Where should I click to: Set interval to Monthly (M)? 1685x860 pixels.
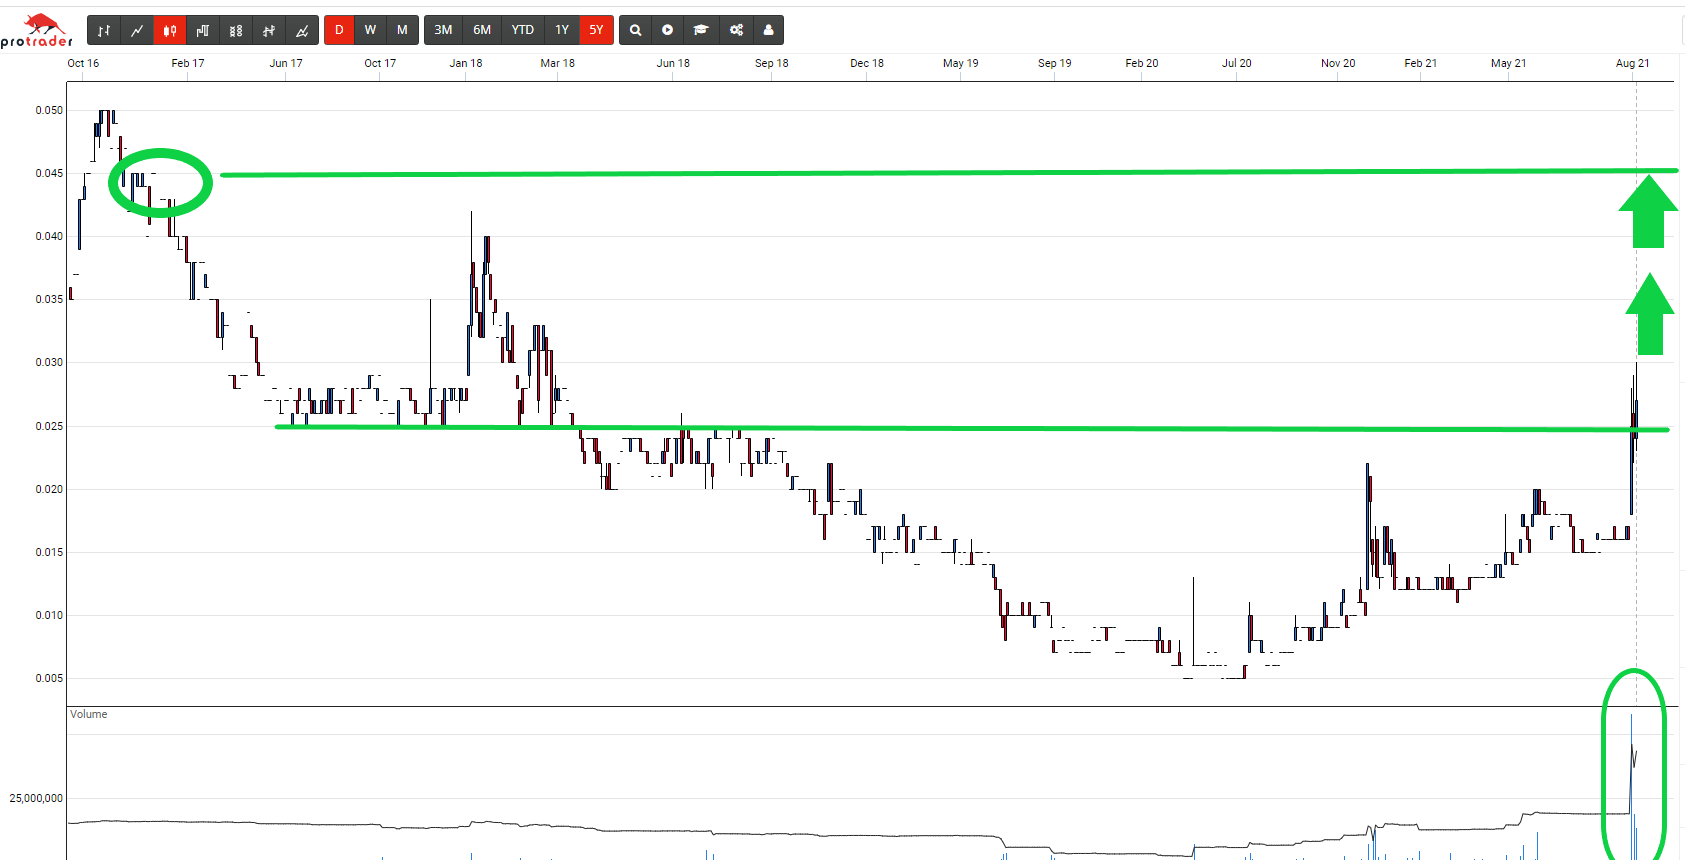click(x=402, y=30)
